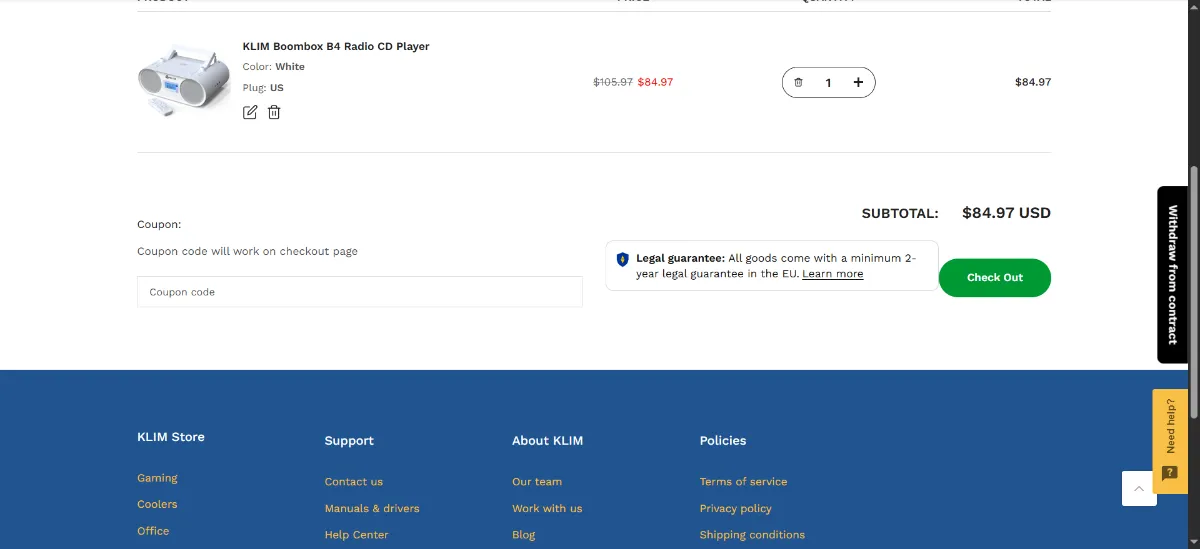Visit the Blog link
1200x549 pixels.
[524, 535]
